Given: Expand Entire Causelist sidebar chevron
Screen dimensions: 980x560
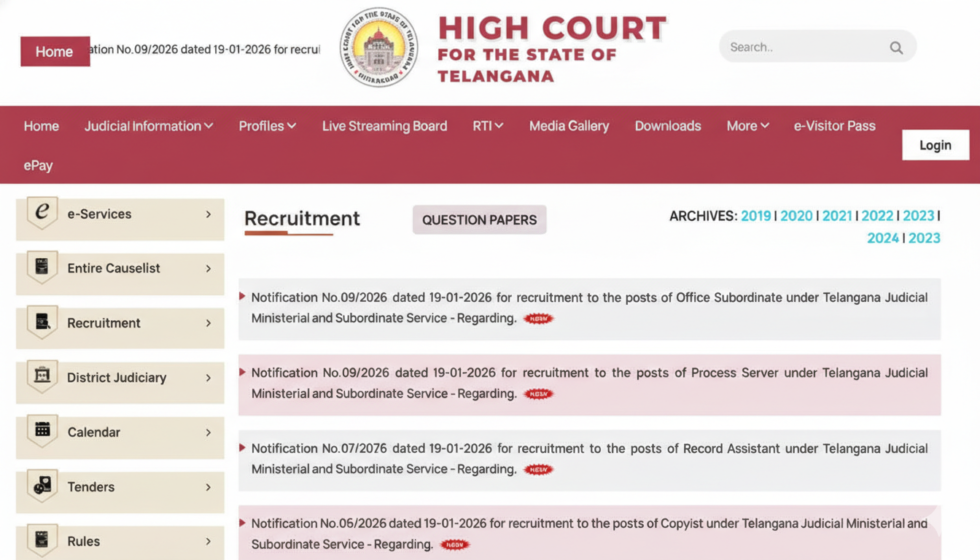Looking at the screenshot, I should (209, 269).
